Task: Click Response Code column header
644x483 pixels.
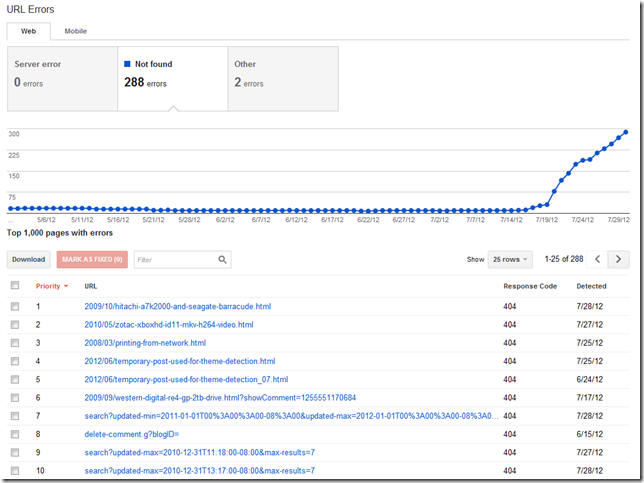Action: (x=530, y=286)
